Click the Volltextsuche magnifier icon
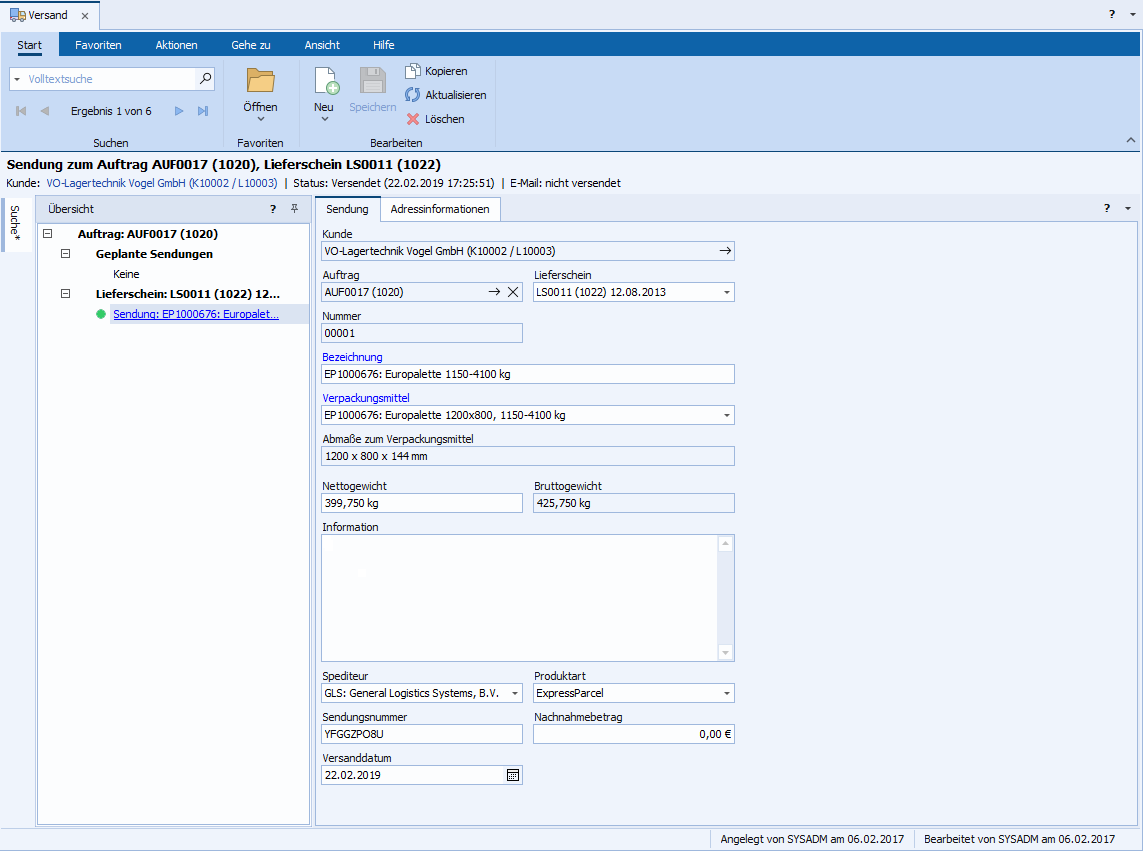1143x851 pixels. coord(205,78)
